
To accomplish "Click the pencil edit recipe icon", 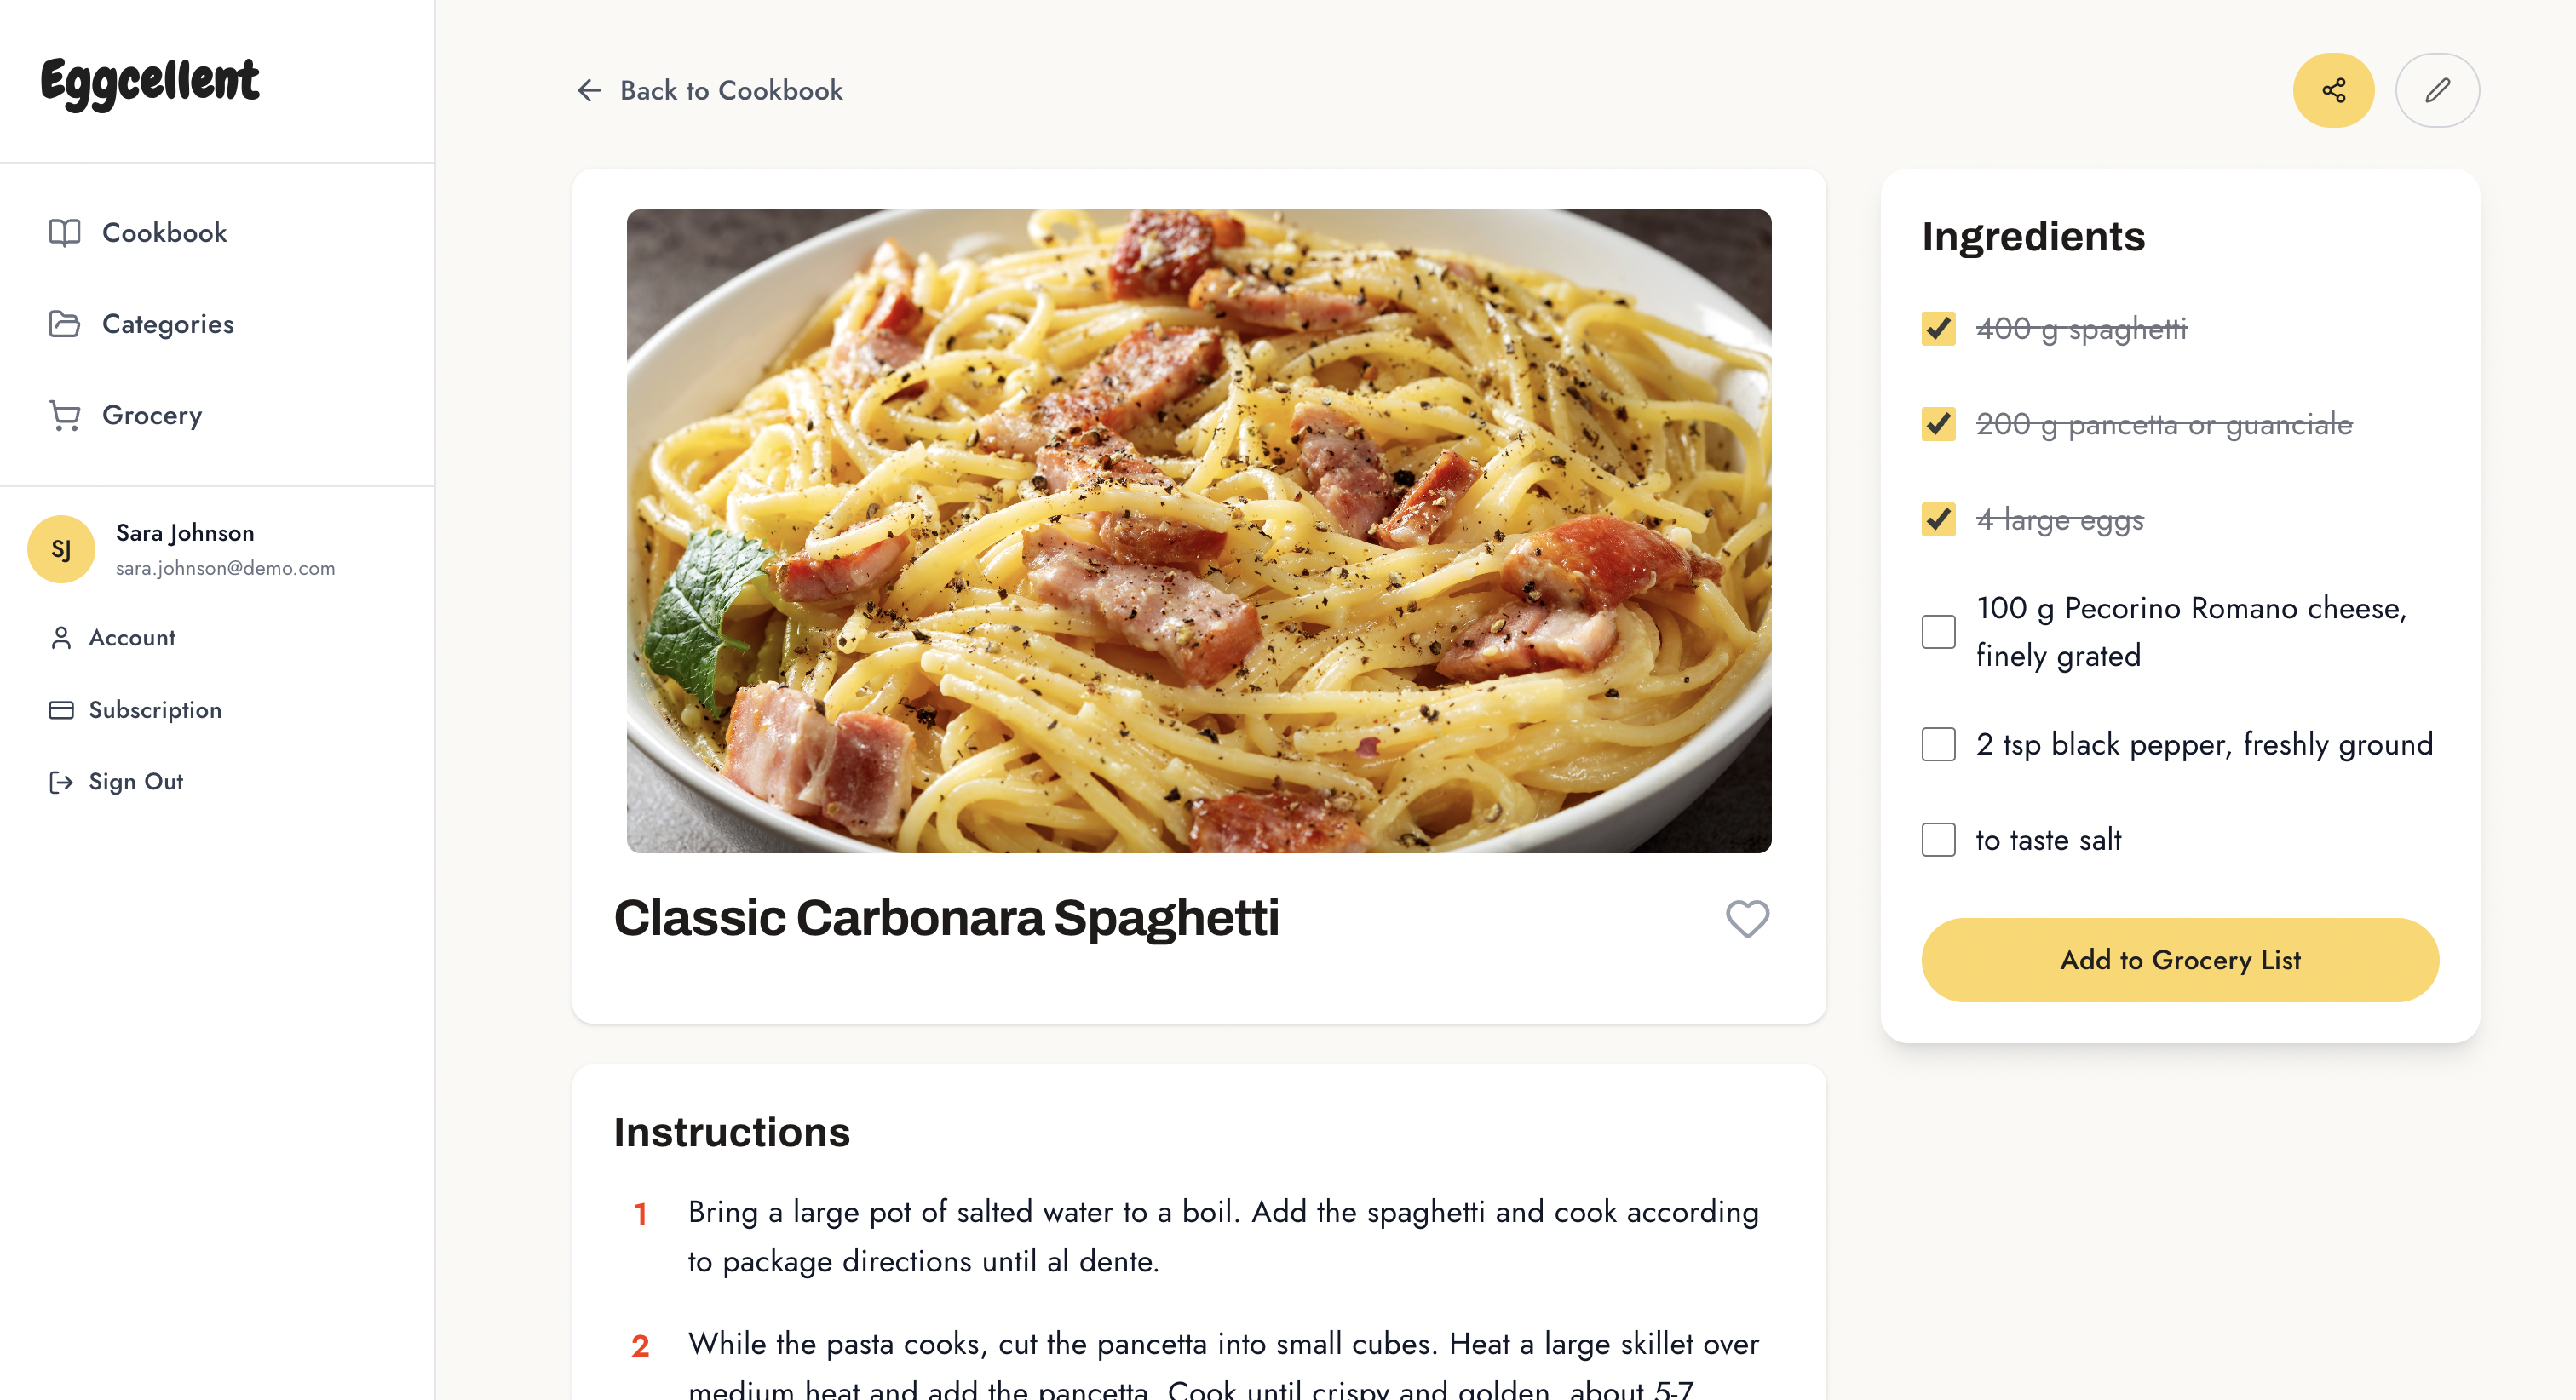I will point(2437,90).
